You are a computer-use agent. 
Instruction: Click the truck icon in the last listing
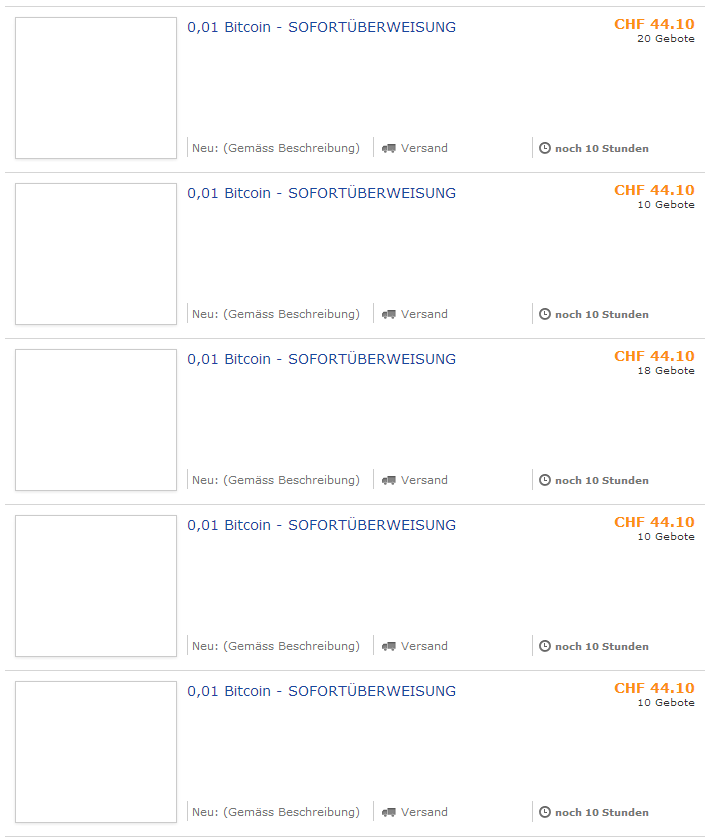pos(389,812)
